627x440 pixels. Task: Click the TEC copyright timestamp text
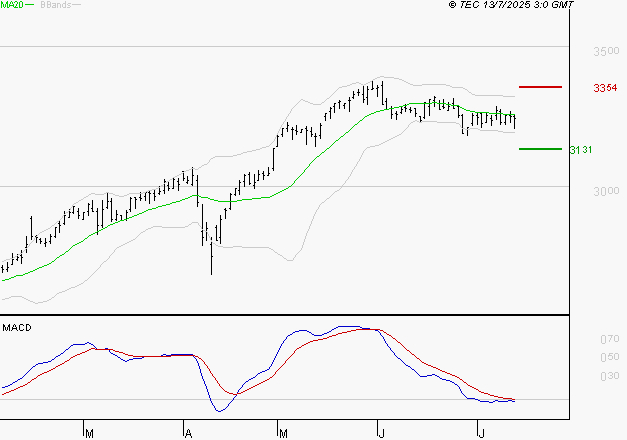511,4
